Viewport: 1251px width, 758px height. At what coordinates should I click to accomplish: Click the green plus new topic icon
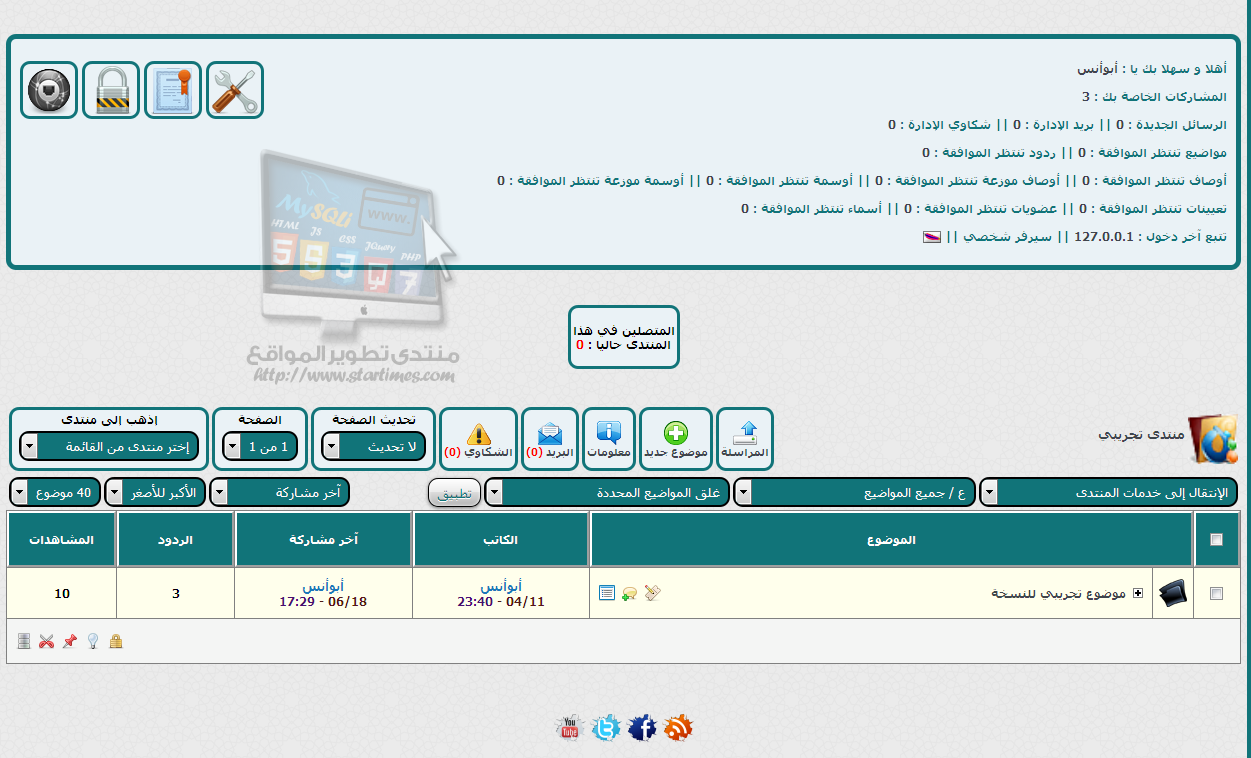676,433
